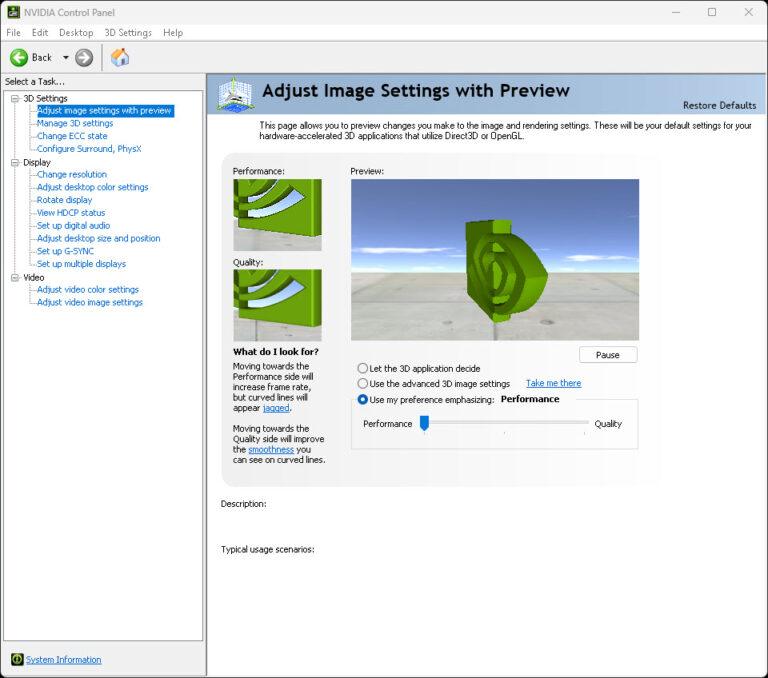Click the Take me there link
The image size is (768, 678).
point(553,383)
